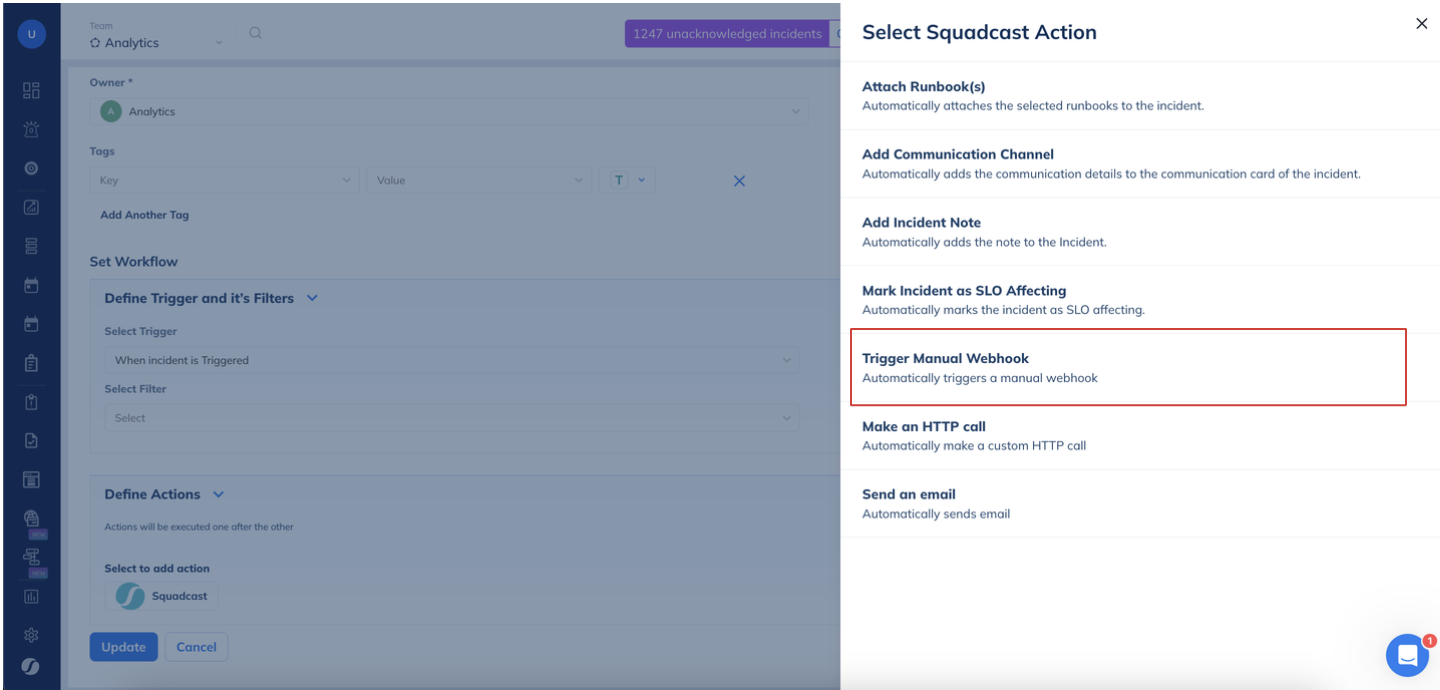1440x690 pixels.
Task: Expand the Owner dropdown
Action: coord(450,112)
